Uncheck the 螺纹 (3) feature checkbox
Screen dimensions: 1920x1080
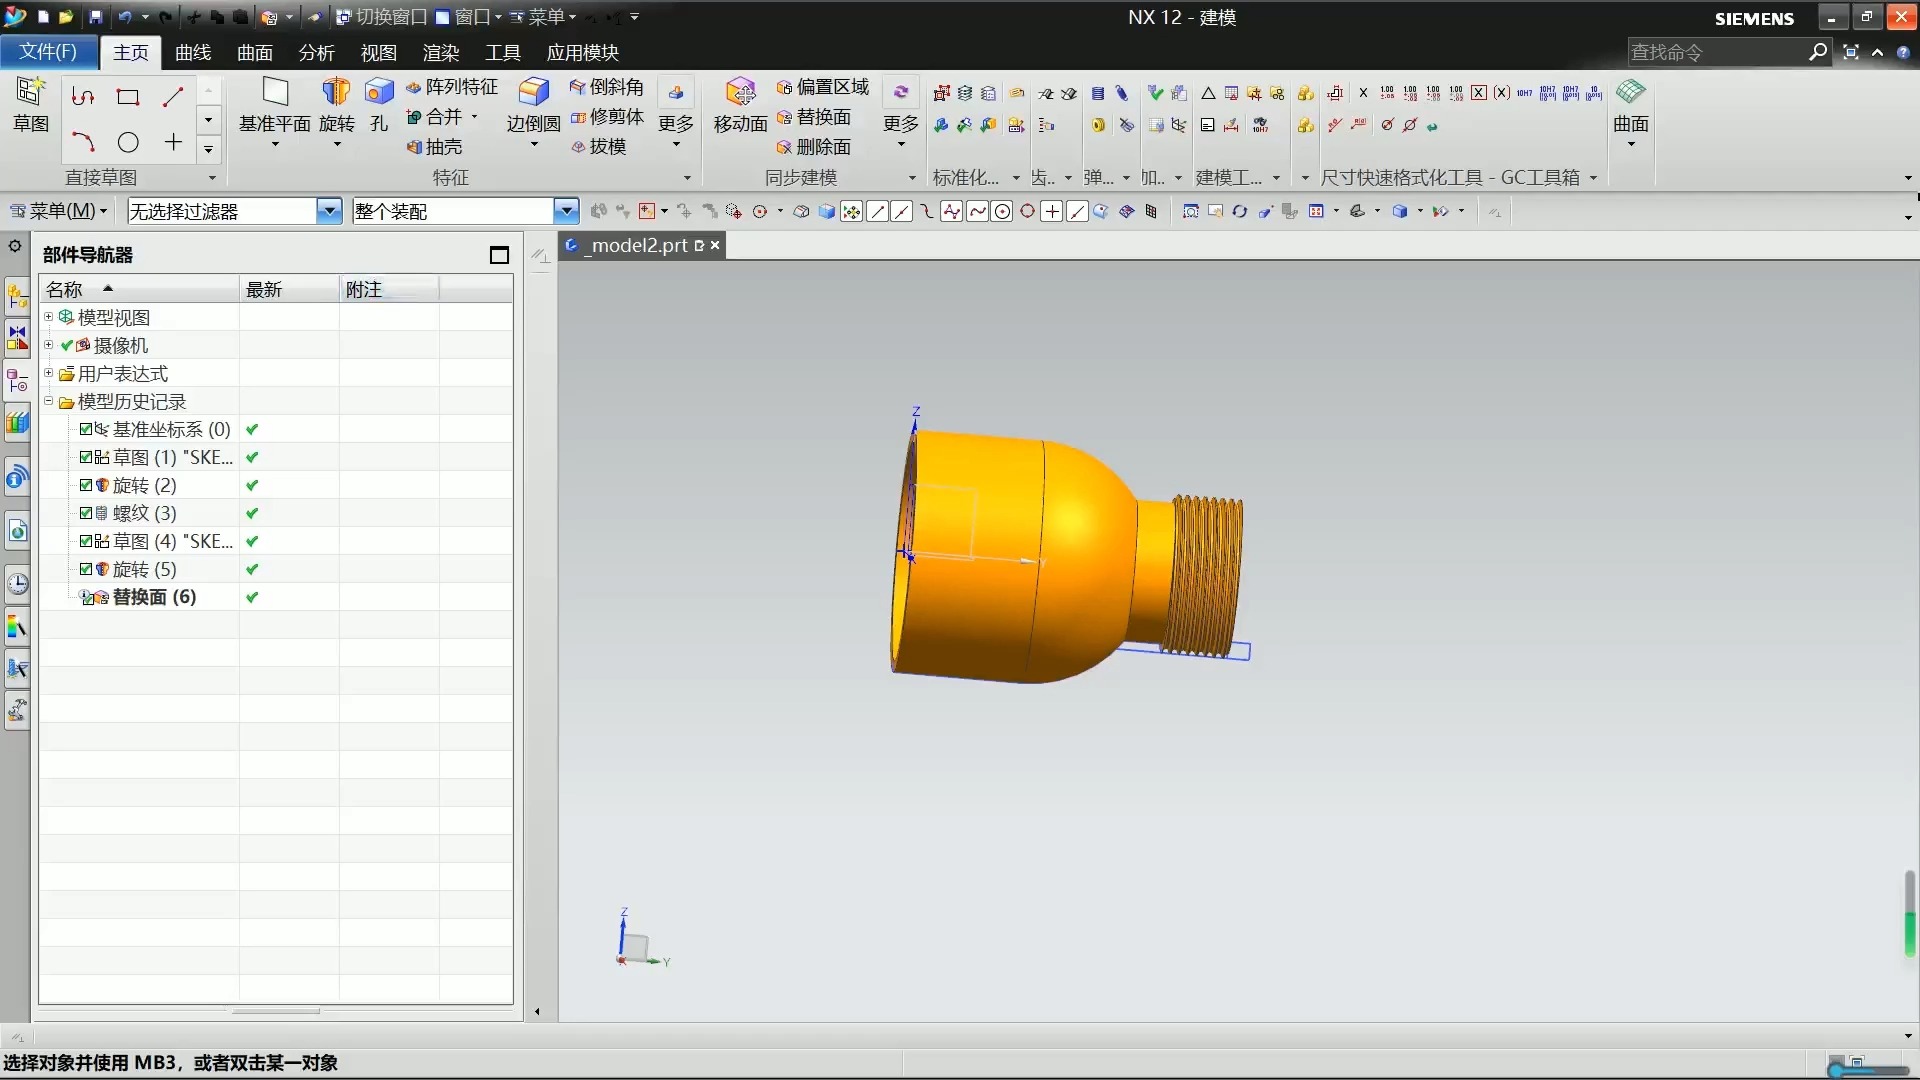[x=86, y=513]
